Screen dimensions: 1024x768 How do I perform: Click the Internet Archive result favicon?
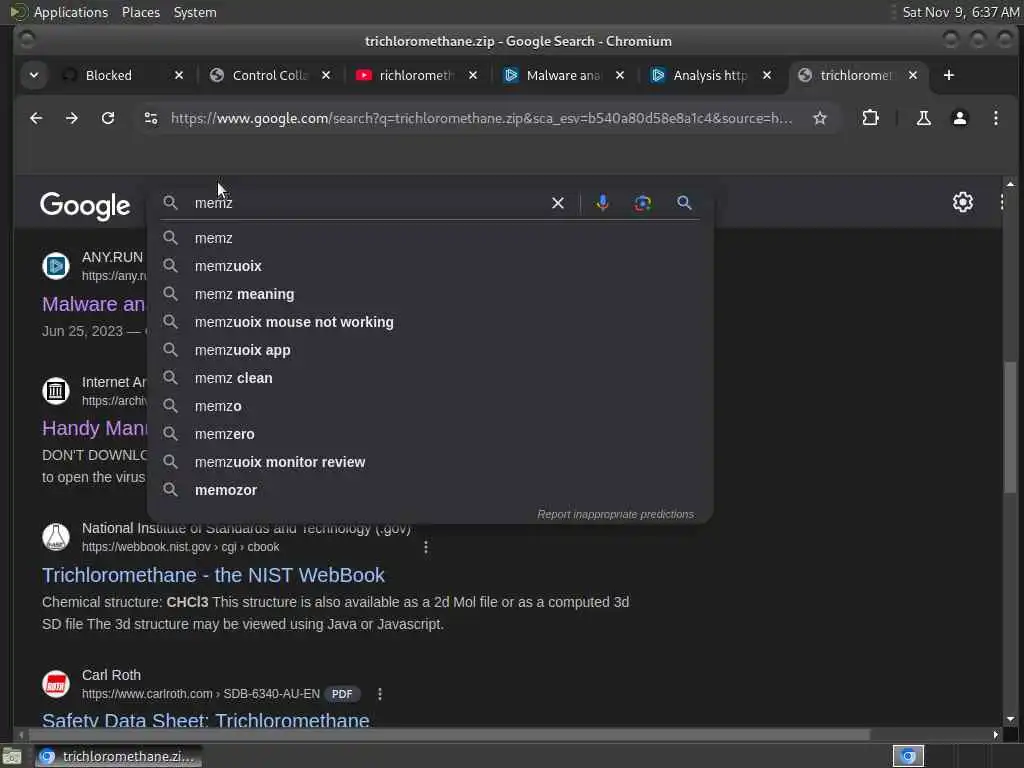point(56,391)
